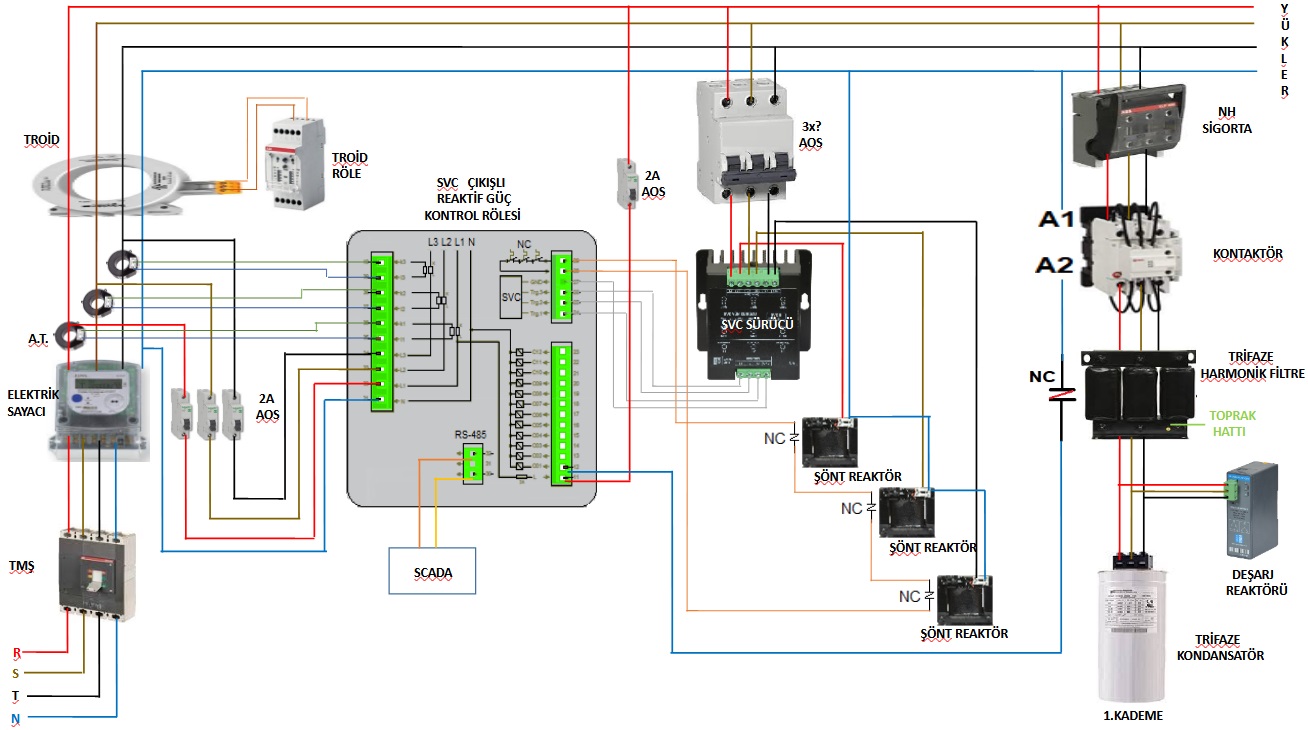Screen dimensions: 1308x730
Task: Select the black SVC SÜRÜCÜ driver module
Action: click(x=753, y=314)
